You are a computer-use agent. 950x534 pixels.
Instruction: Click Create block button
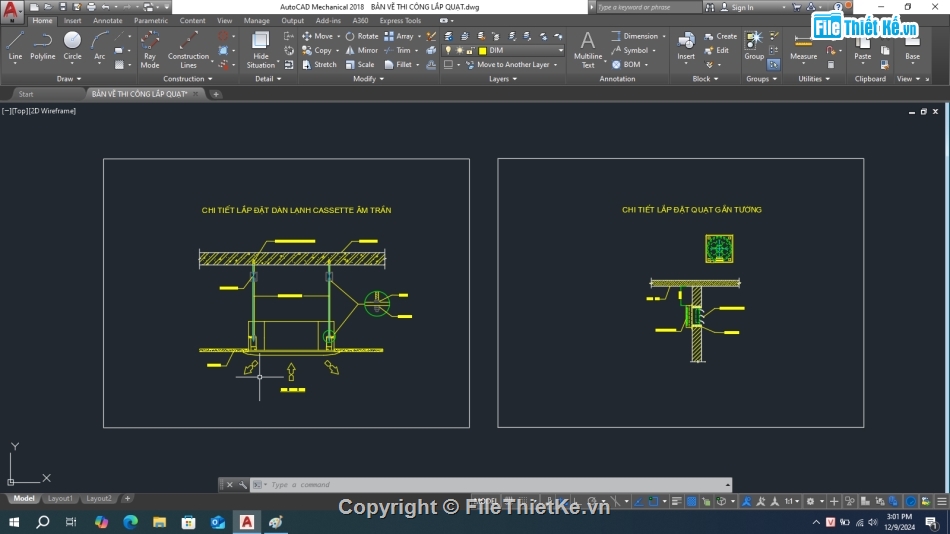(x=720, y=36)
